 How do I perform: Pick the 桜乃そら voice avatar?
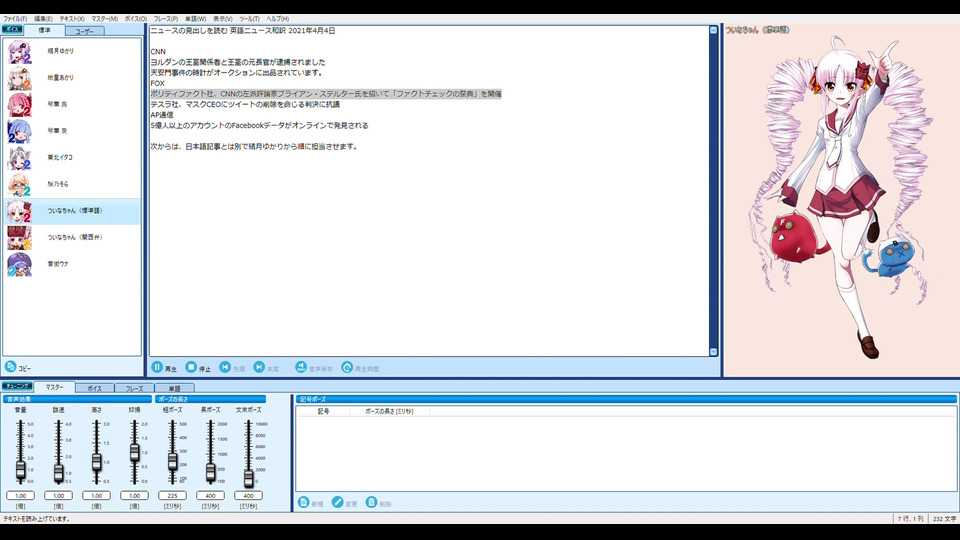pyautogui.click(x=19, y=184)
